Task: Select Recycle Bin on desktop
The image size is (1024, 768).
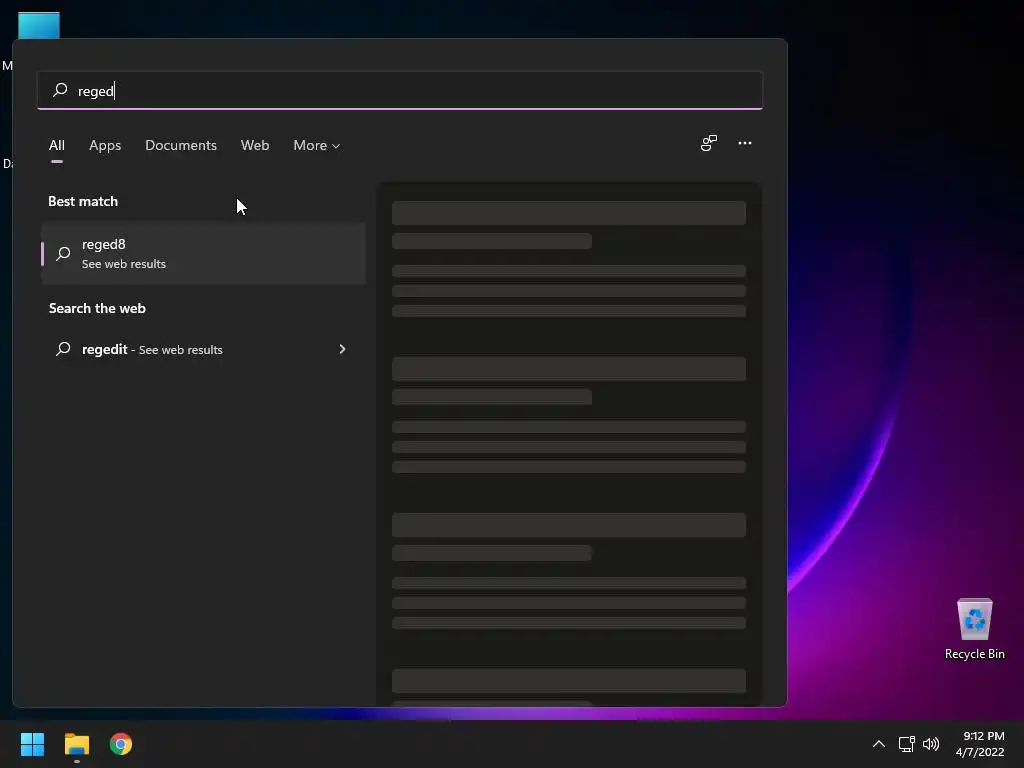Action: pos(974,629)
